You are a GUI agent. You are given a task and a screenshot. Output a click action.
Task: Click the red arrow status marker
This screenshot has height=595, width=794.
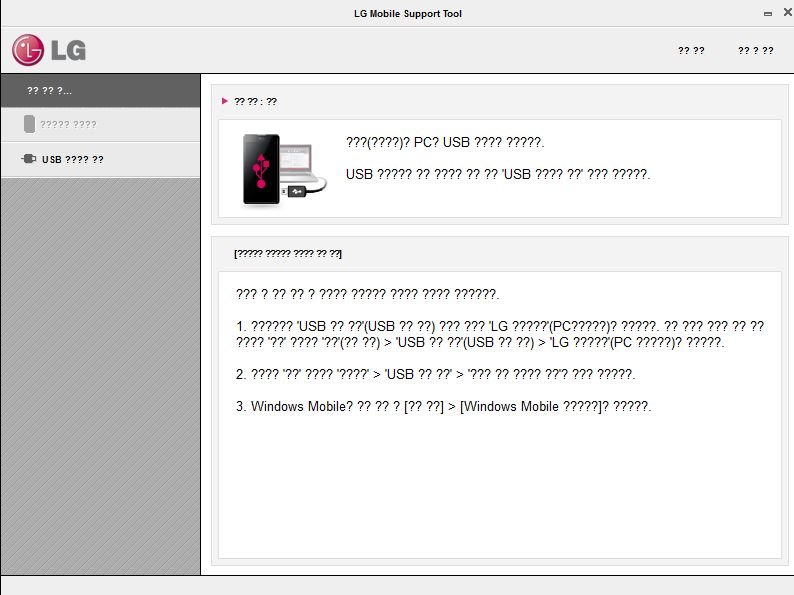(x=225, y=101)
